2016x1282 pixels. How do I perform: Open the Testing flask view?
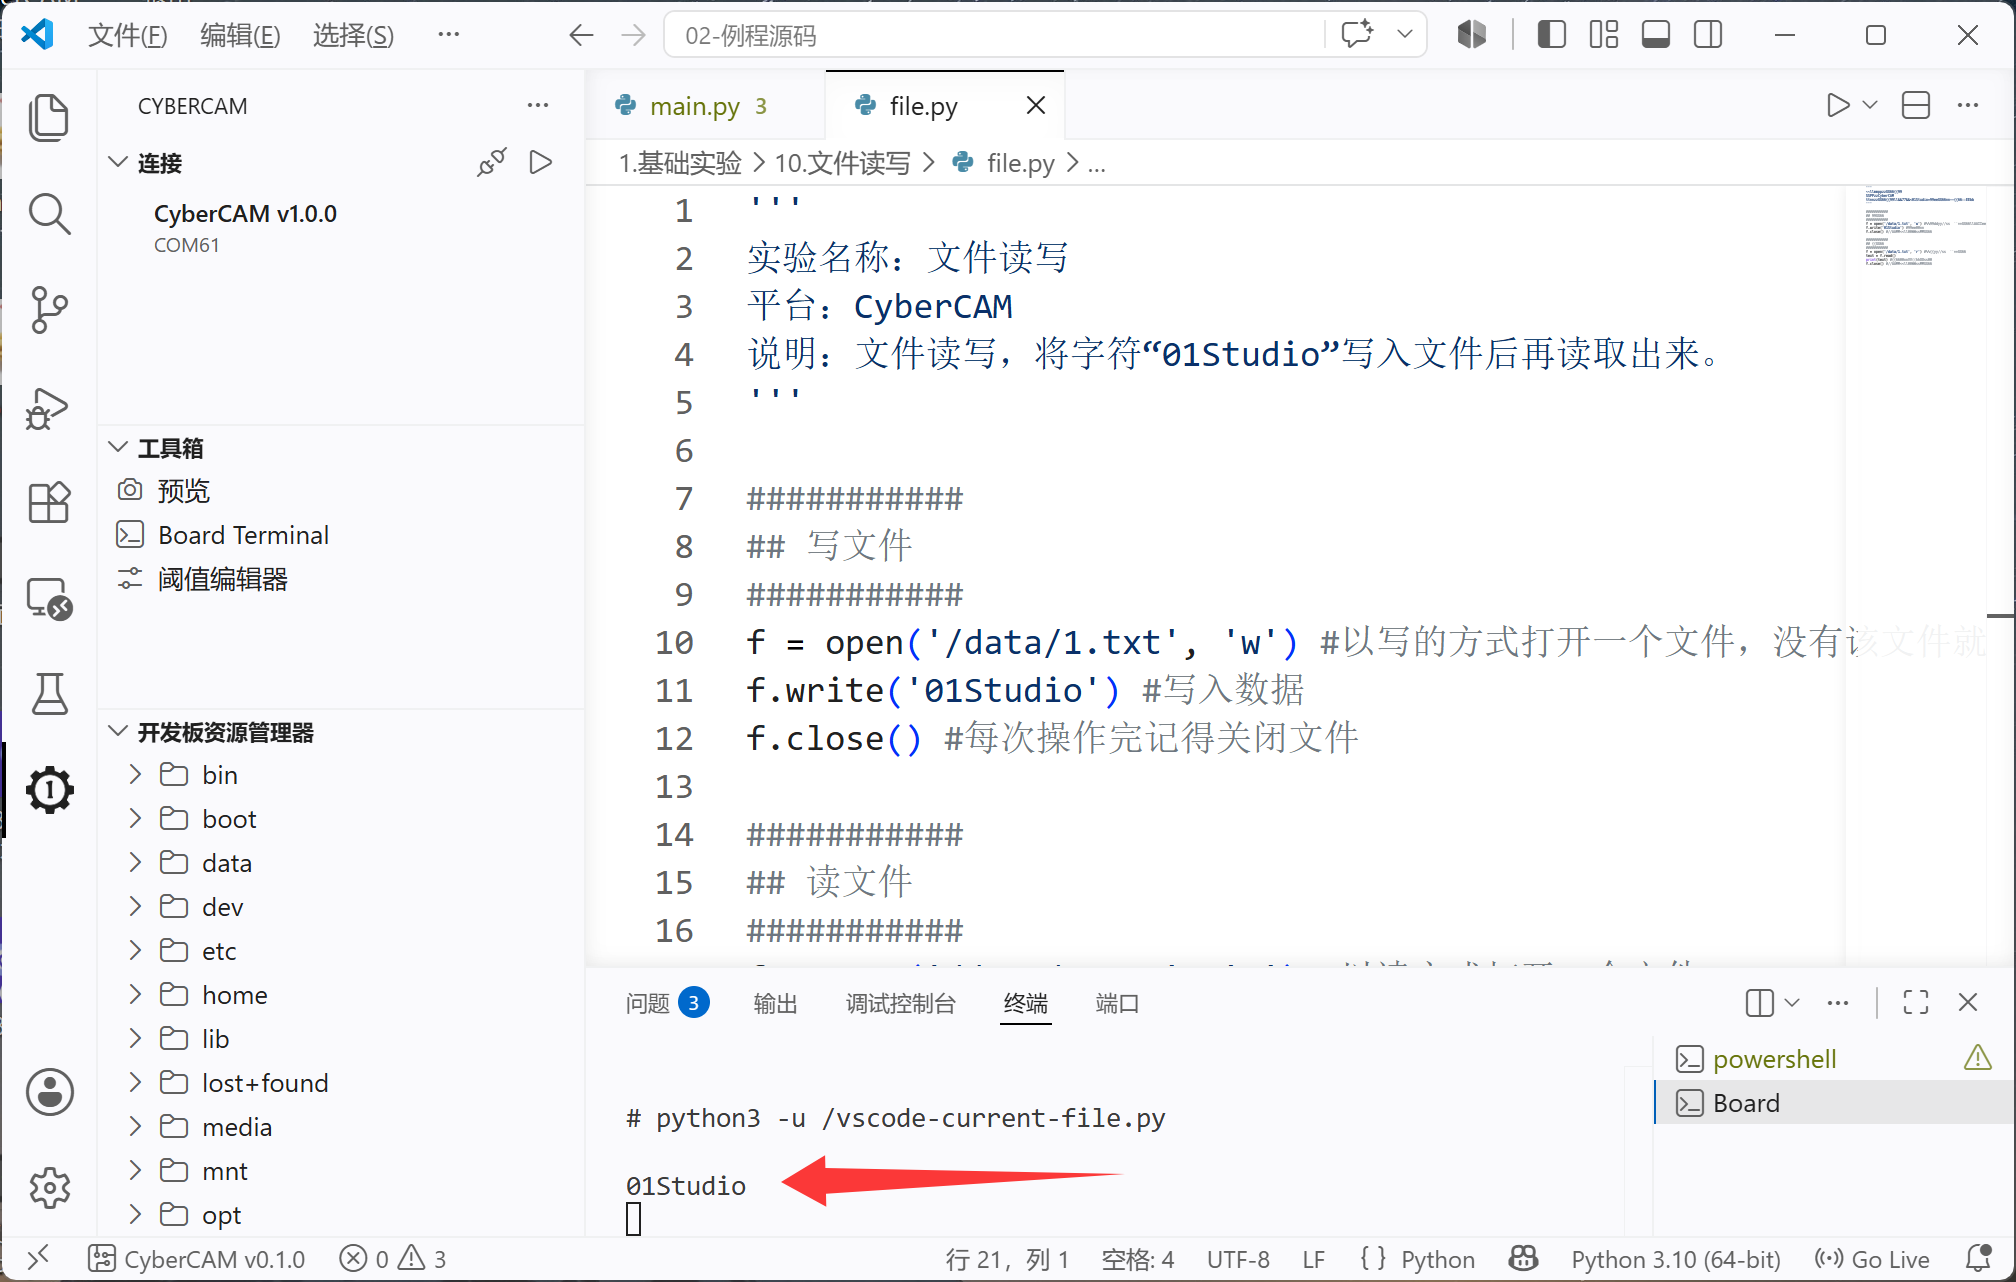tap(49, 694)
